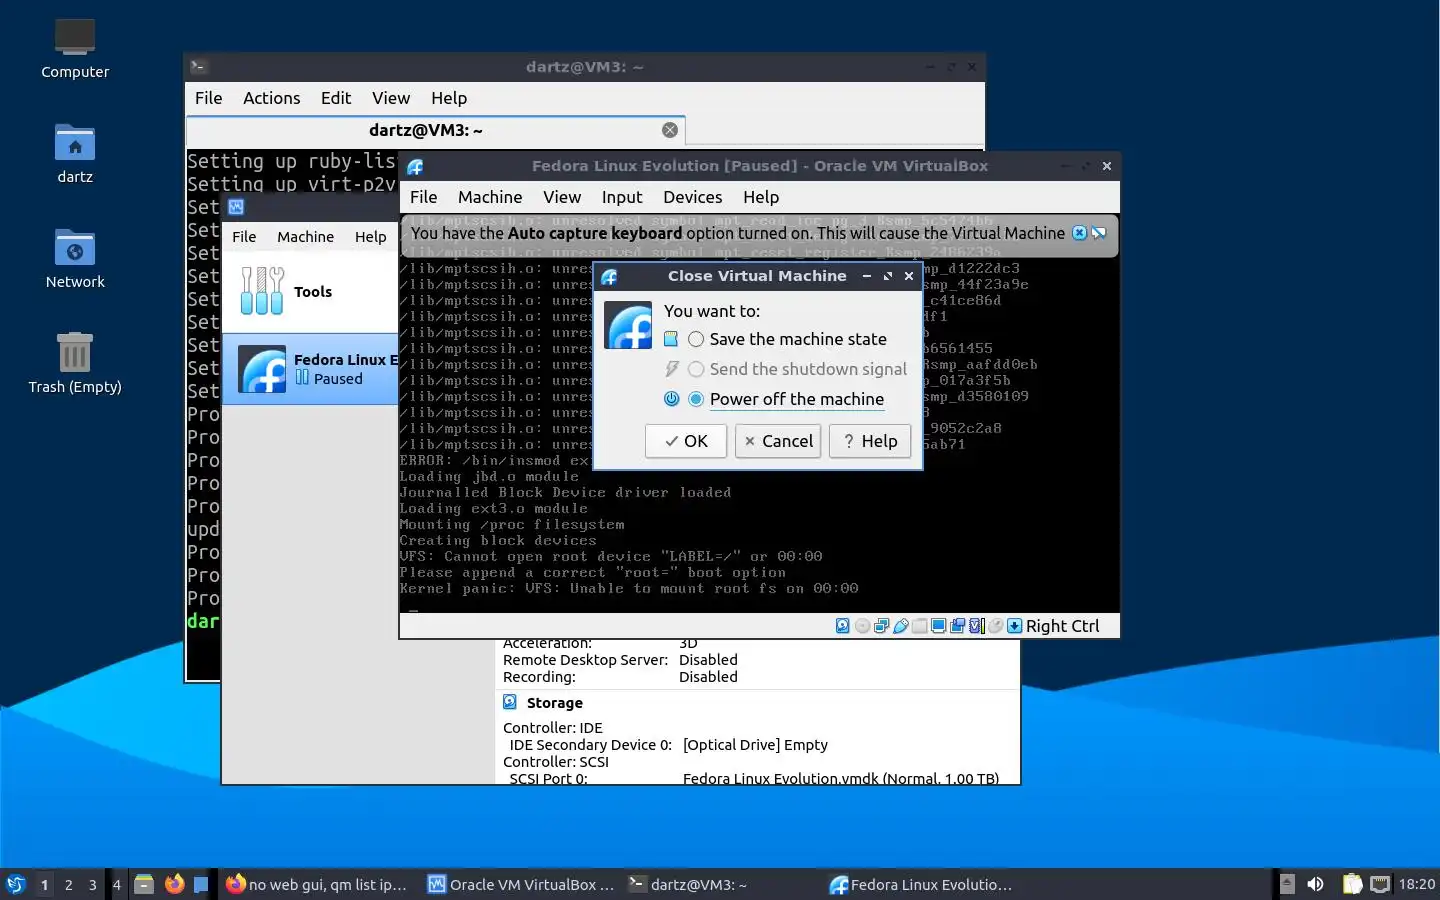Screen dimensions: 1440x900
Task: Click the Right Ctrl host key label
Action: tap(1062, 626)
